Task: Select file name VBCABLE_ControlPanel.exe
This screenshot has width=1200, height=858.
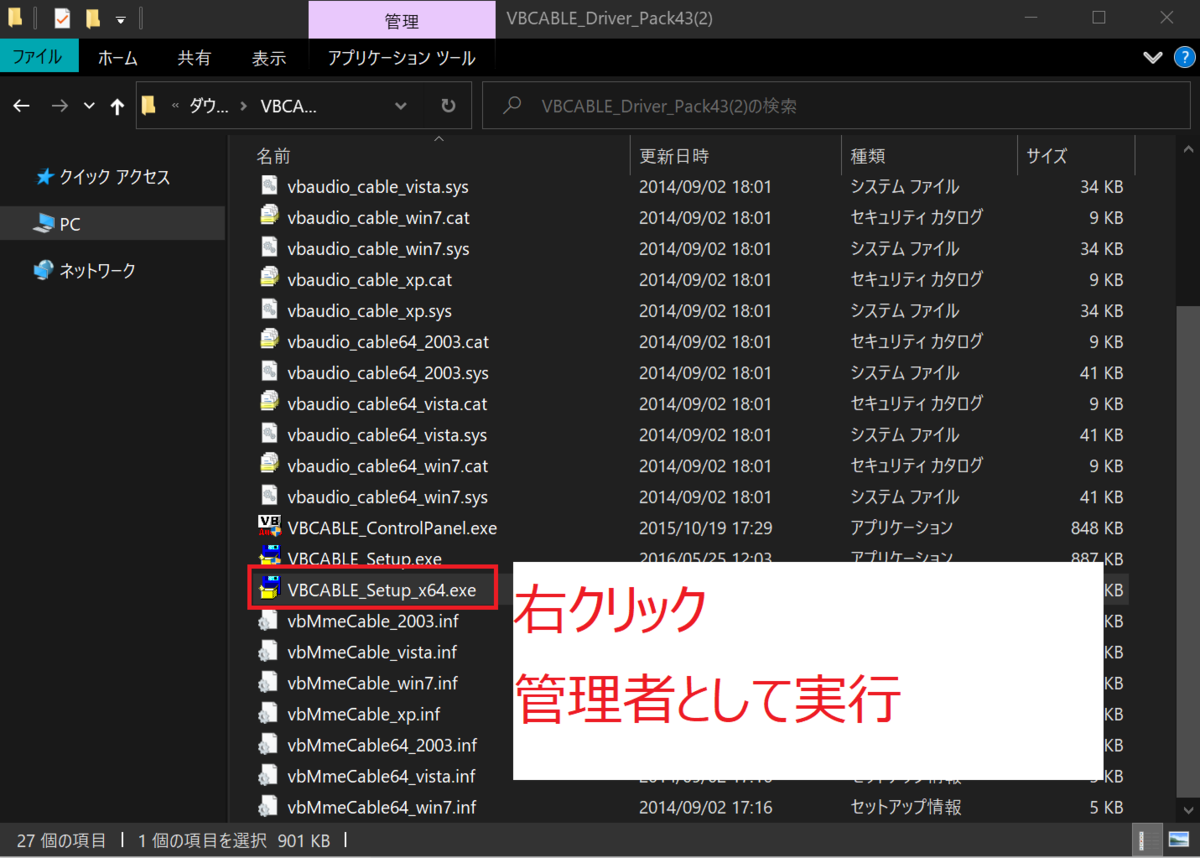Action: tap(392, 527)
